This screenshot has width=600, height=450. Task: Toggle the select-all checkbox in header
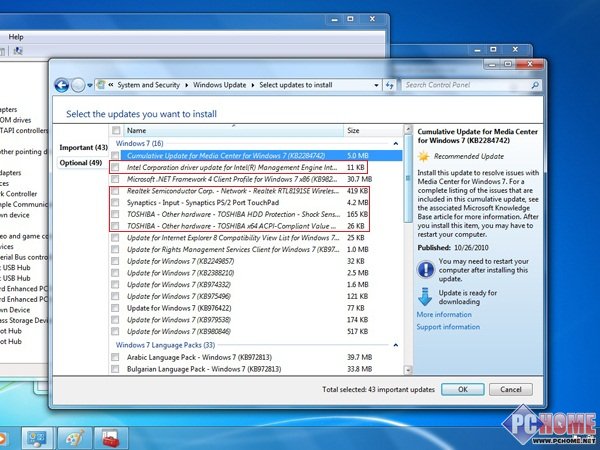tap(116, 130)
